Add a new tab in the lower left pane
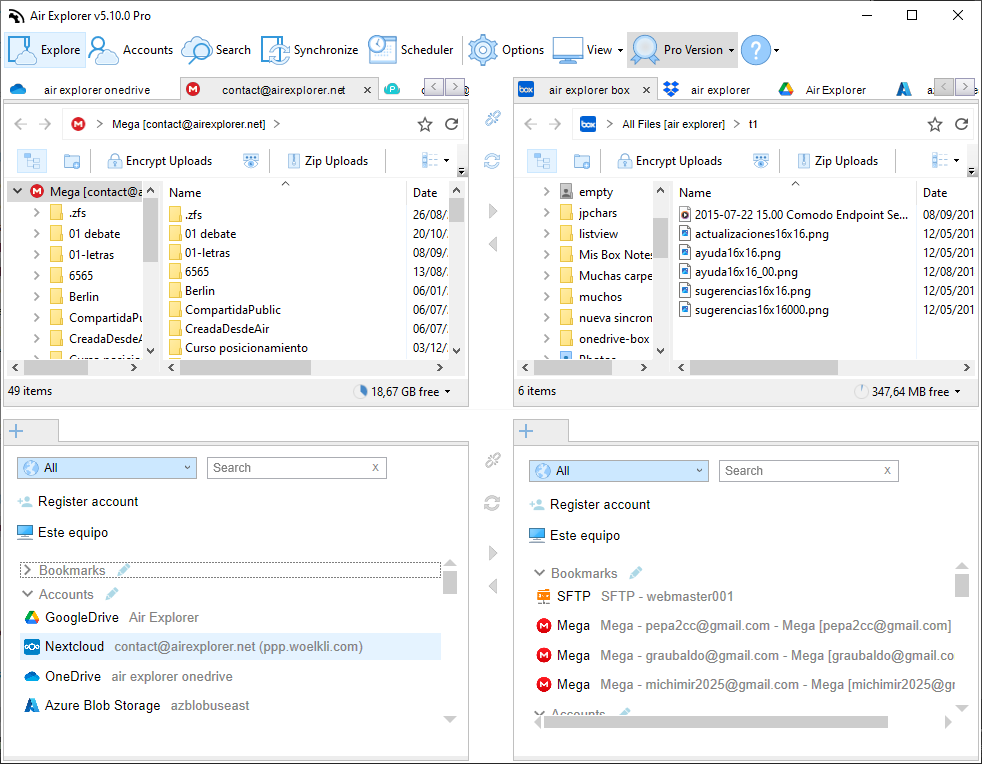982x764 pixels. click(17, 431)
